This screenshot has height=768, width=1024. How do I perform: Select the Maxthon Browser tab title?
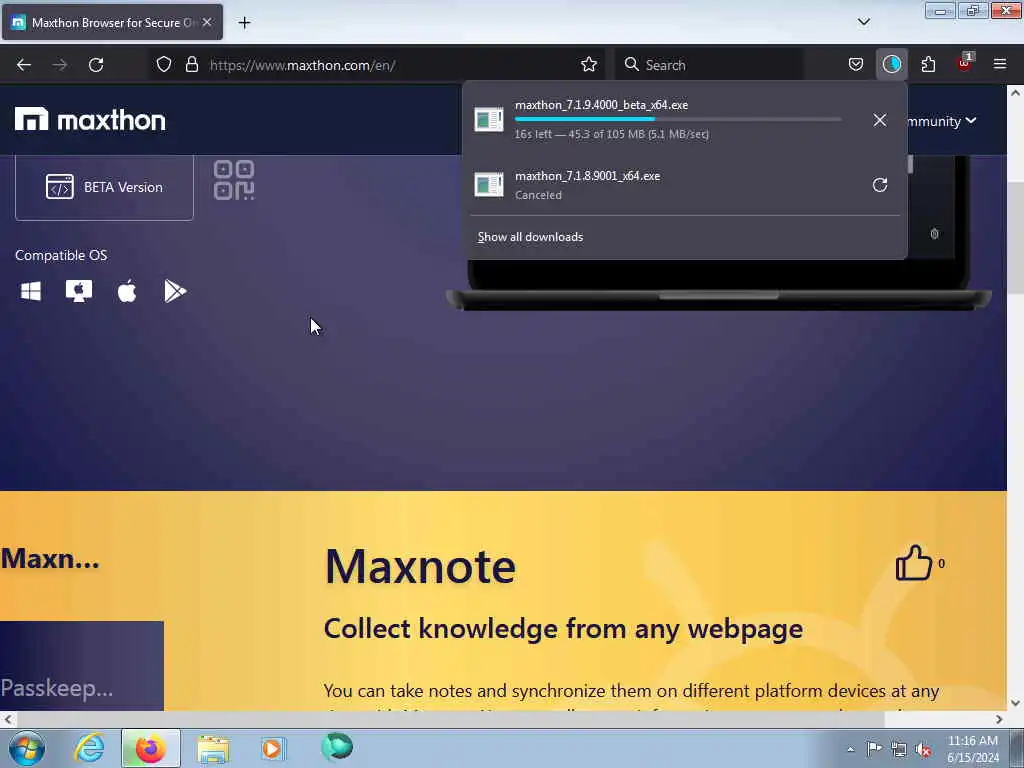(x=114, y=23)
